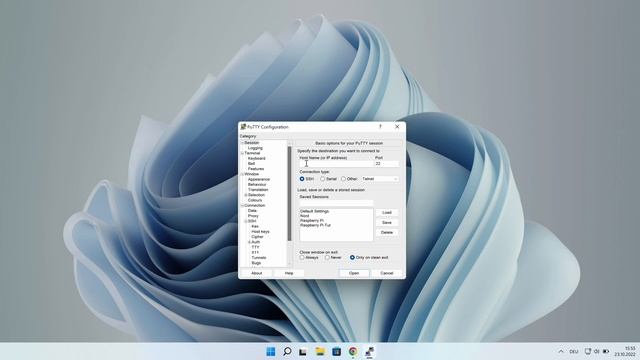Click the Delete session button
The width and height of the screenshot is (640, 360).
(387, 232)
